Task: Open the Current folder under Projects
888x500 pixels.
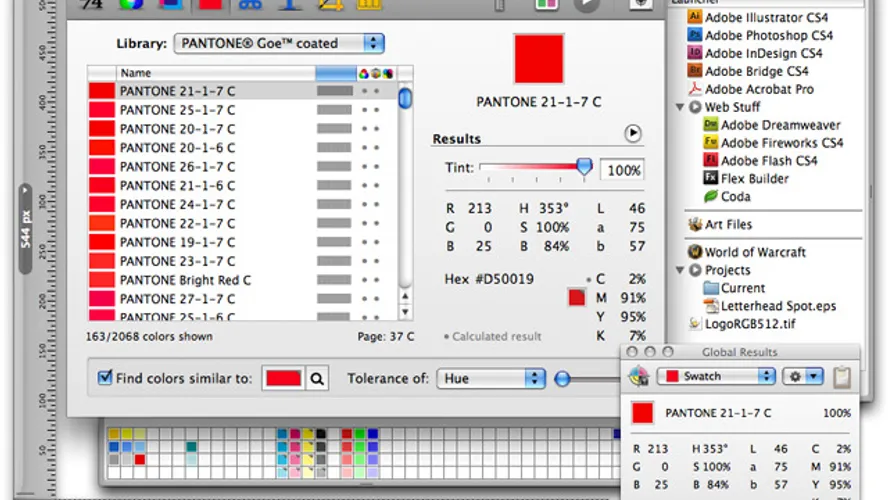Action: click(735, 288)
